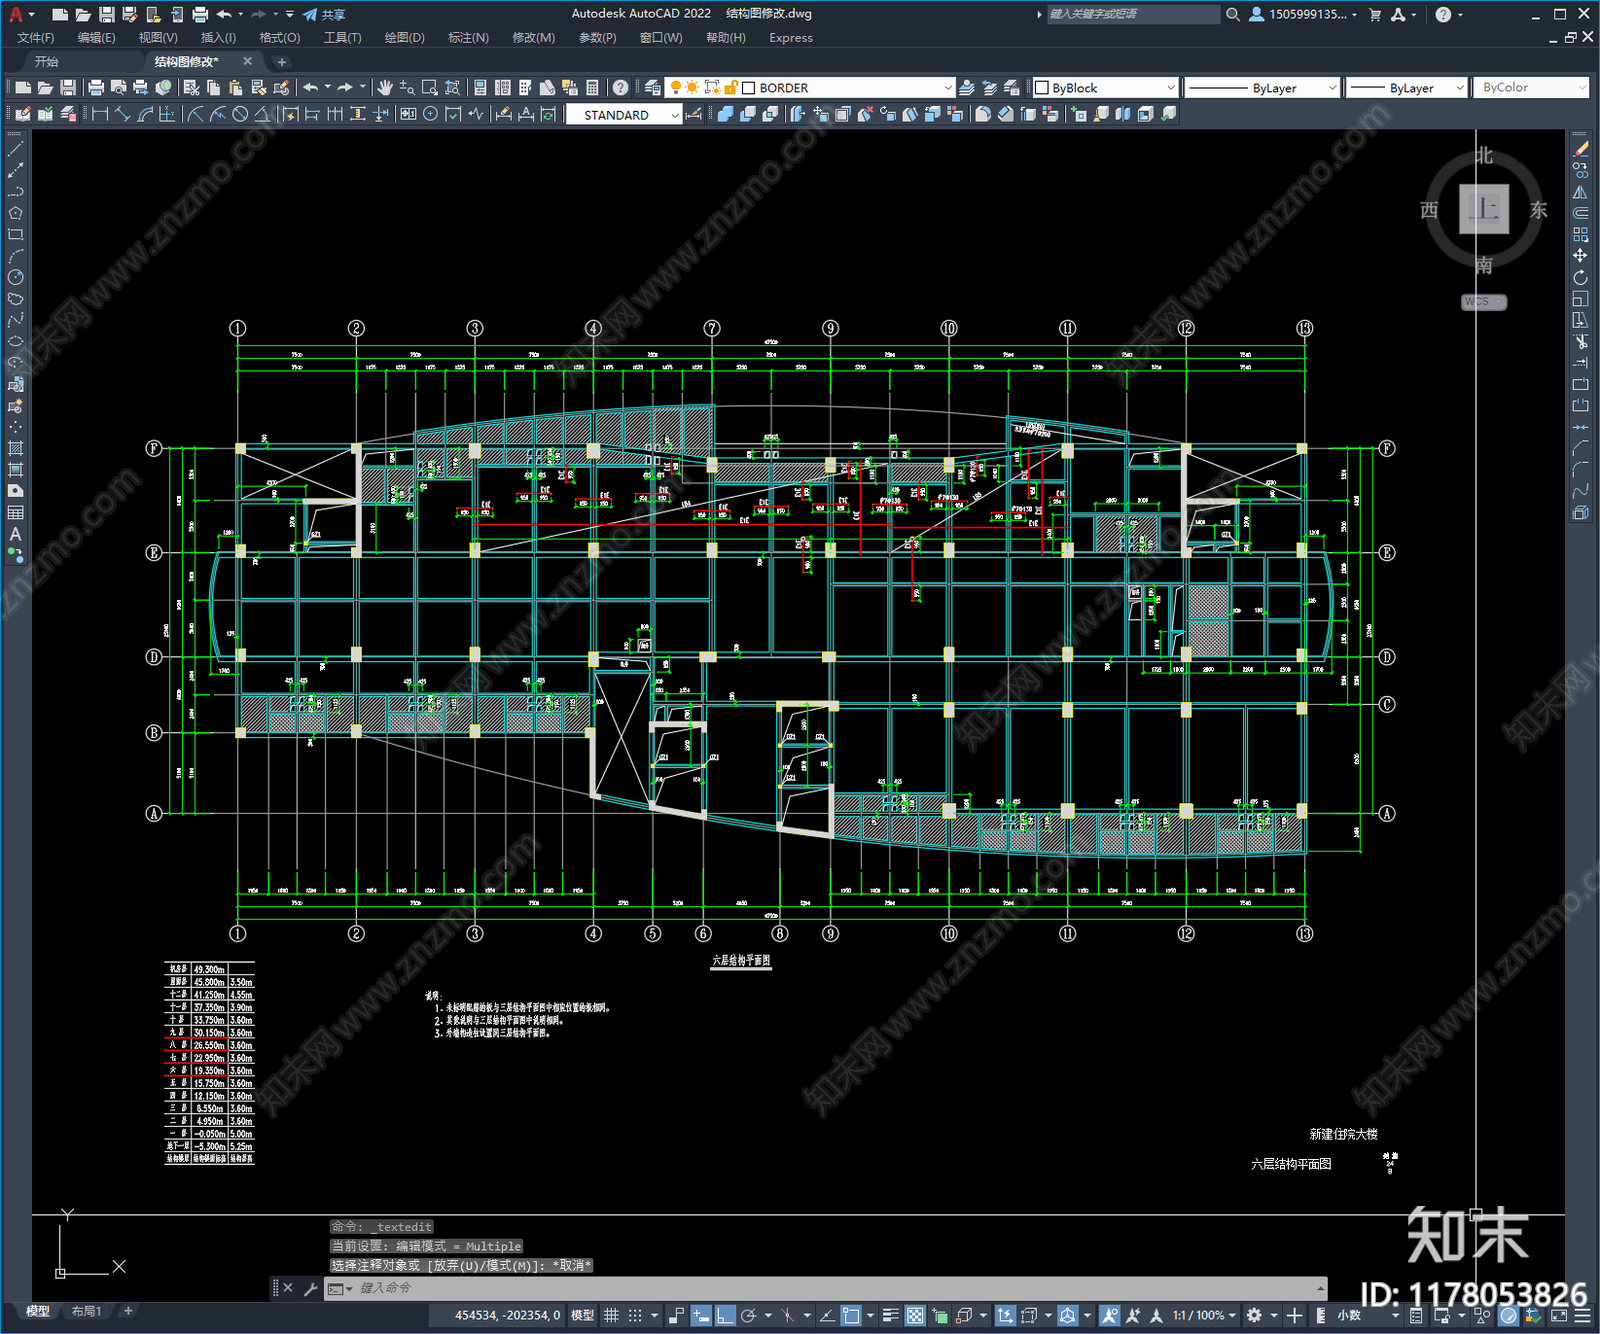Click the layer color swatch beside BORDER
The image size is (1600, 1334).
(x=748, y=88)
